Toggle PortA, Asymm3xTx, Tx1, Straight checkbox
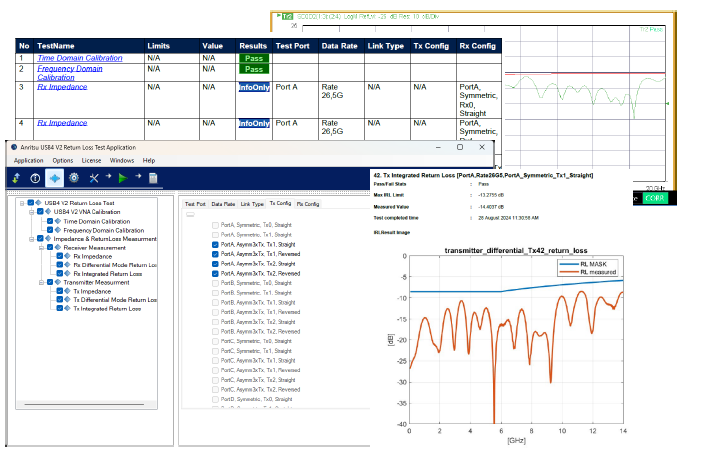Viewport: 717px width, 453px height. tap(215, 244)
